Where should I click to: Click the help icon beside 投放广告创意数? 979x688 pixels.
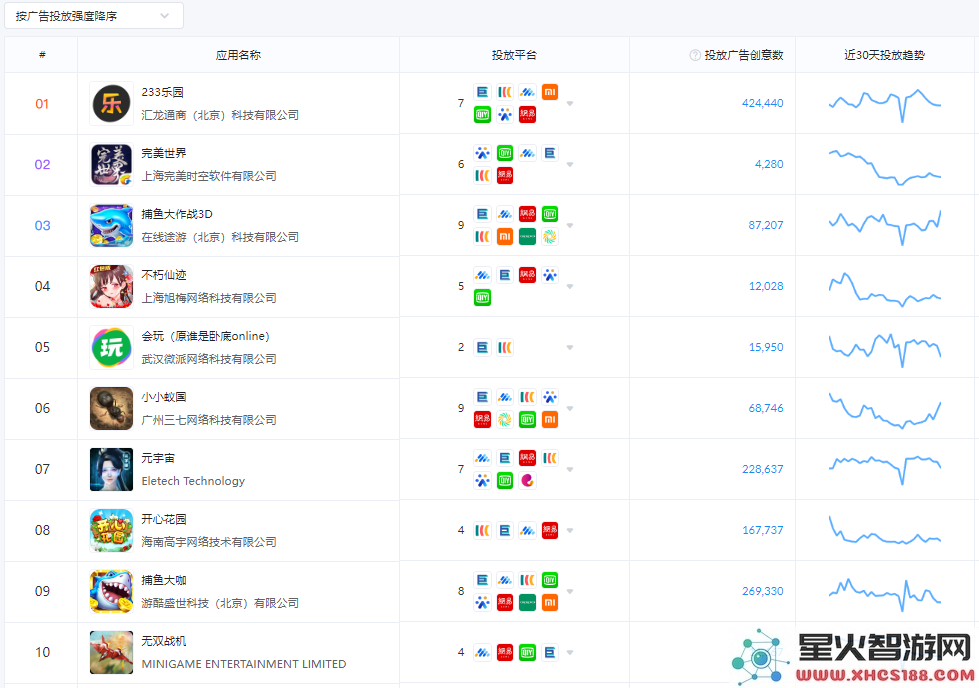(x=695, y=55)
